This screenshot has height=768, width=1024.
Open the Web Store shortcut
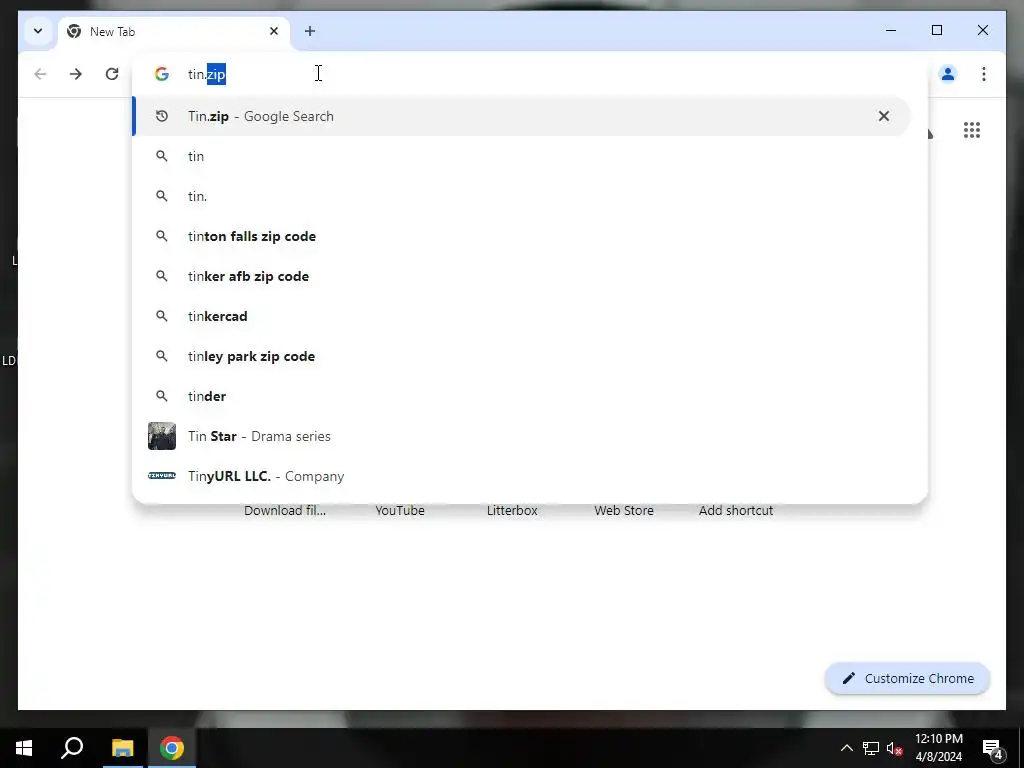click(624, 511)
